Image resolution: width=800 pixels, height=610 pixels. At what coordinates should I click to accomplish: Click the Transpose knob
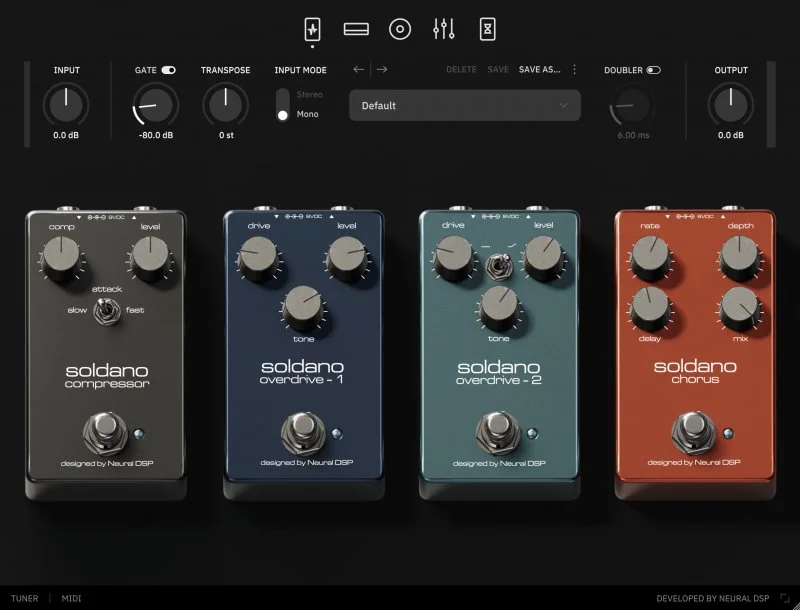coord(226,105)
